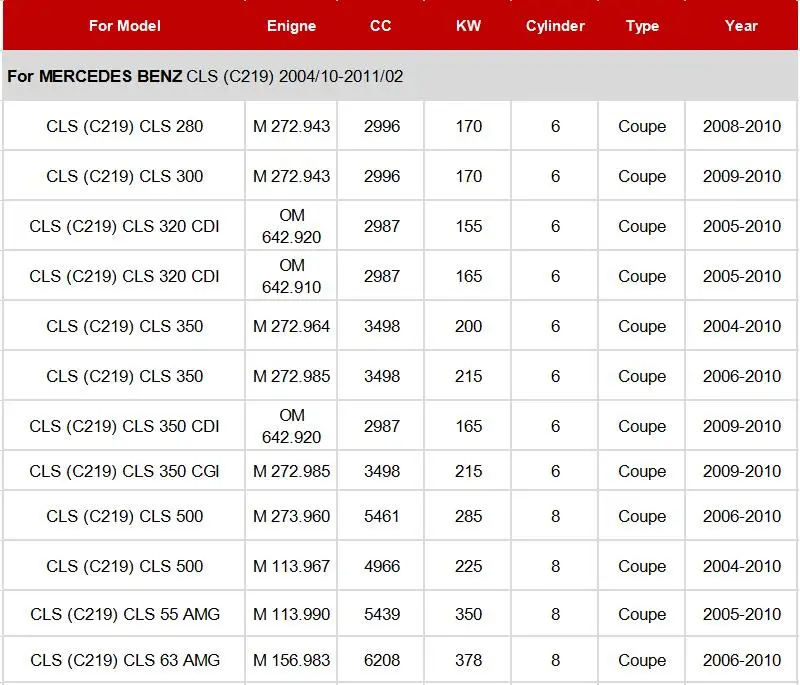Click the 'Type' column header
The image size is (800, 685).
(x=642, y=26)
